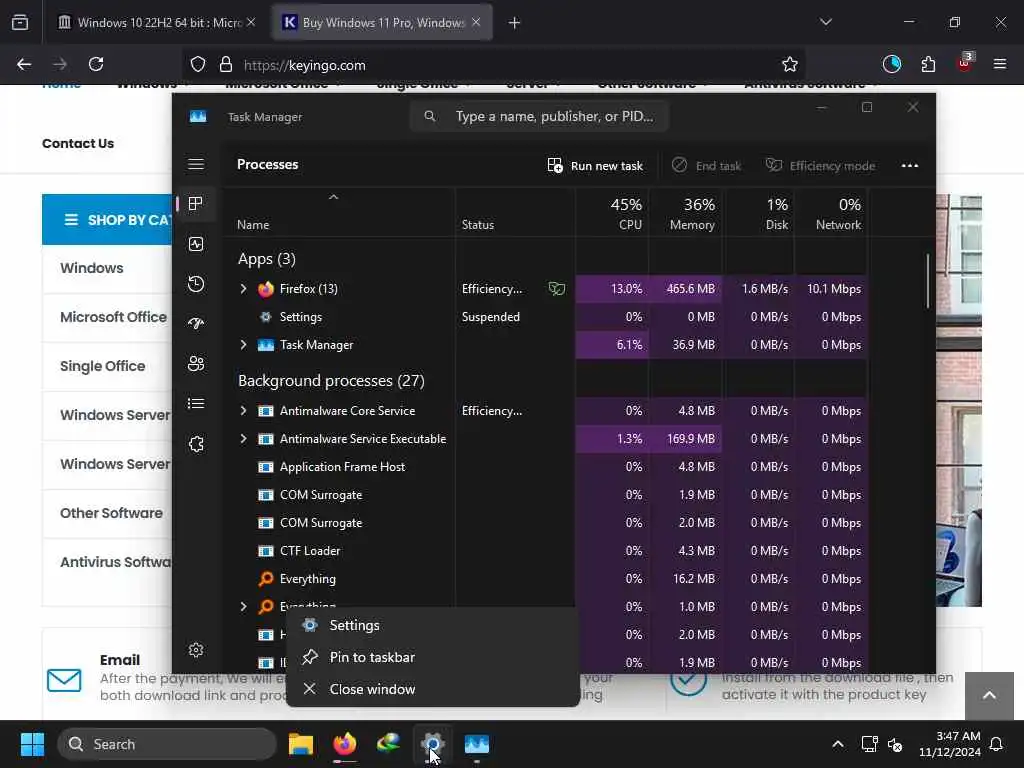Open the Microsoft Office category link
This screenshot has height=768, width=1024.
[x=114, y=317]
